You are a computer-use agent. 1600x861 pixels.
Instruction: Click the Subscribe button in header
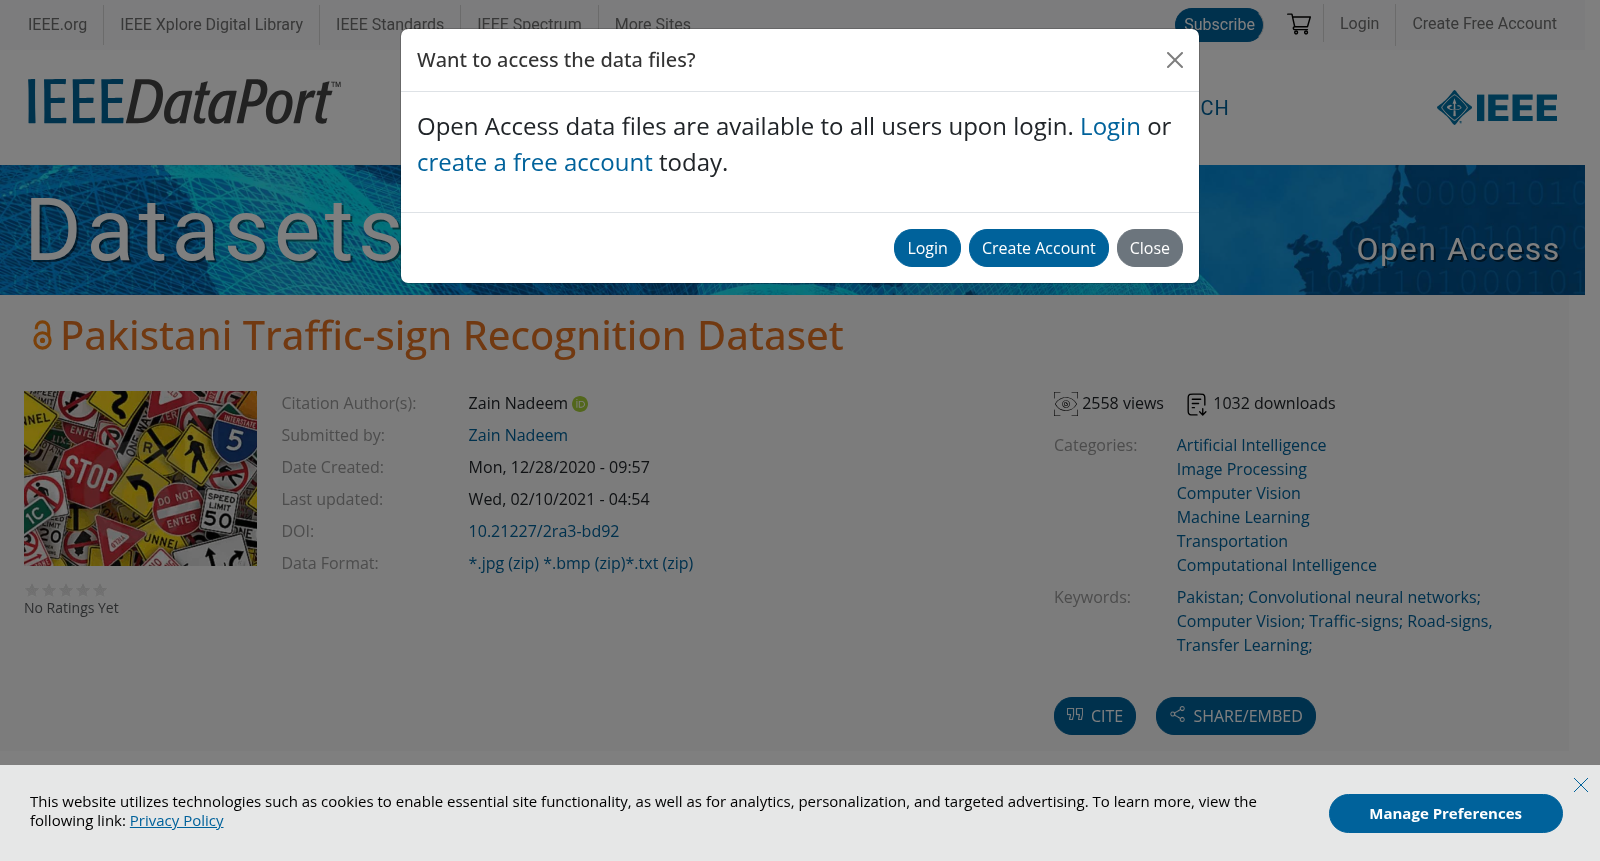[x=1219, y=24]
